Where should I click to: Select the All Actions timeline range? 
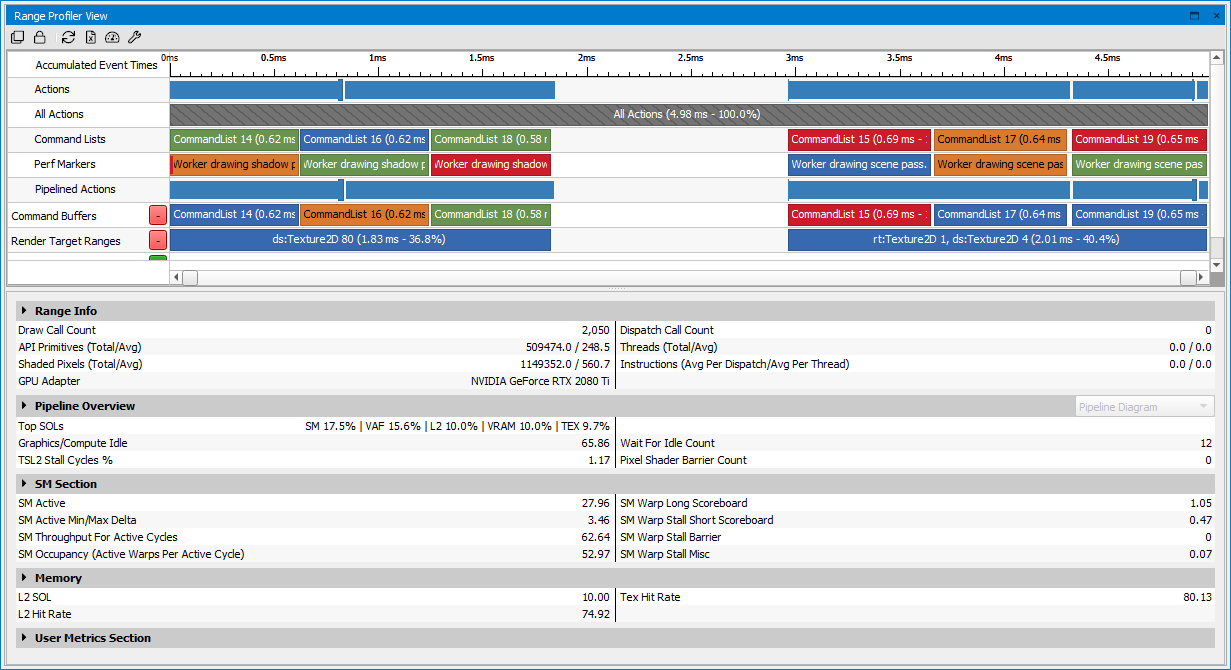[x=687, y=114]
